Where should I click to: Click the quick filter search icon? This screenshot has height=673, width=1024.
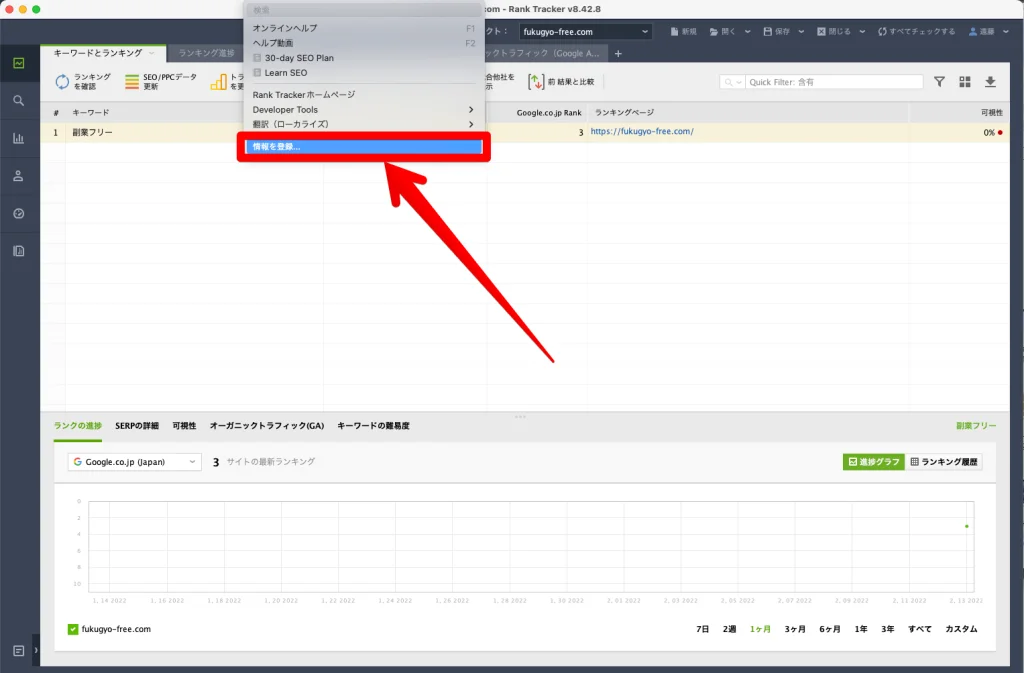click(x=729, y=82)
